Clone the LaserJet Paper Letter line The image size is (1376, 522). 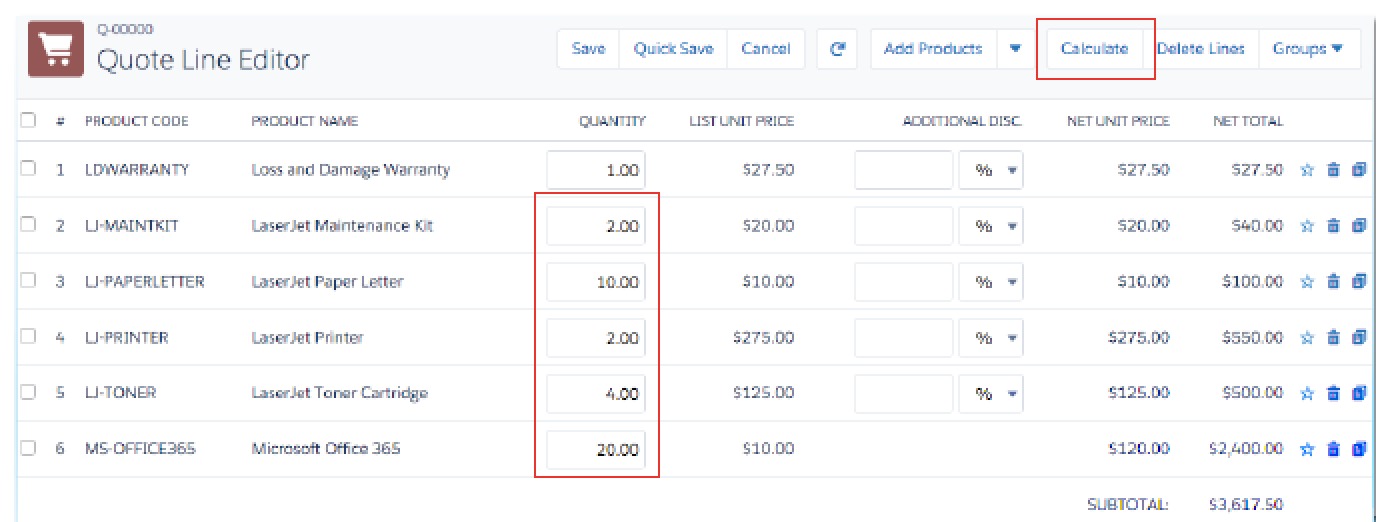(x=1358, y=283)
